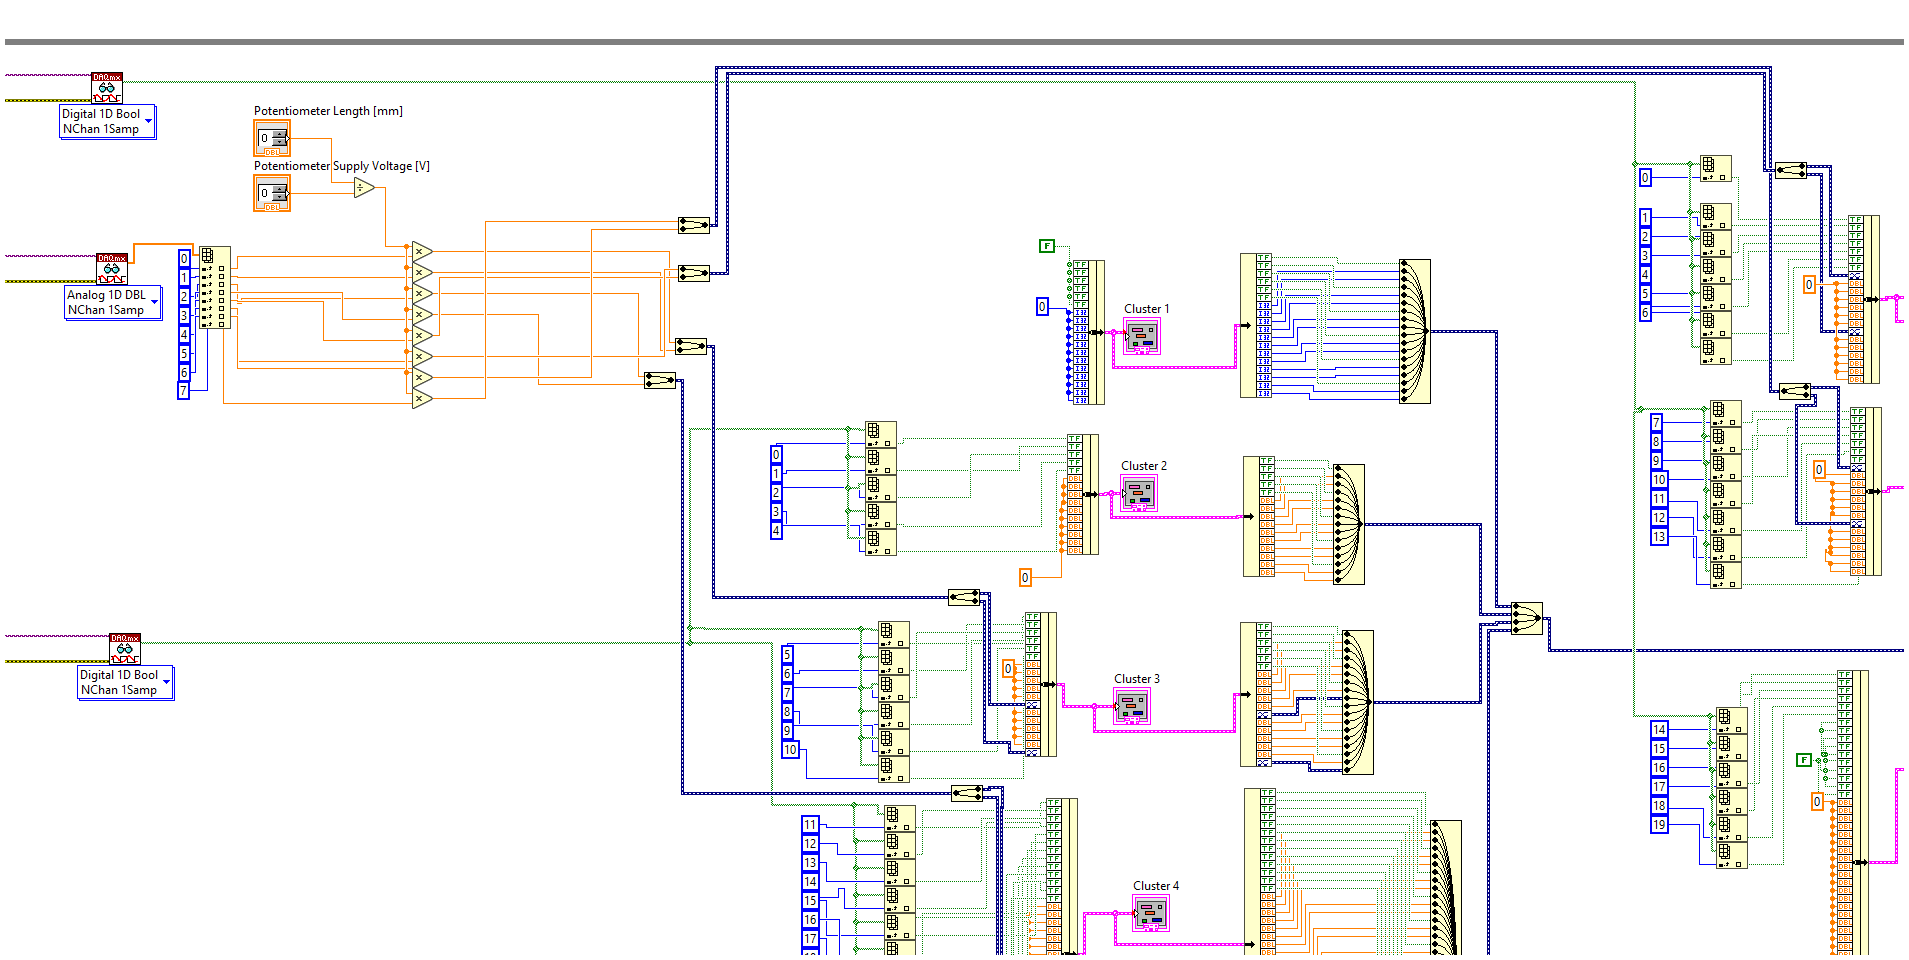Click the index constant 19

(x=1659, y=825)
